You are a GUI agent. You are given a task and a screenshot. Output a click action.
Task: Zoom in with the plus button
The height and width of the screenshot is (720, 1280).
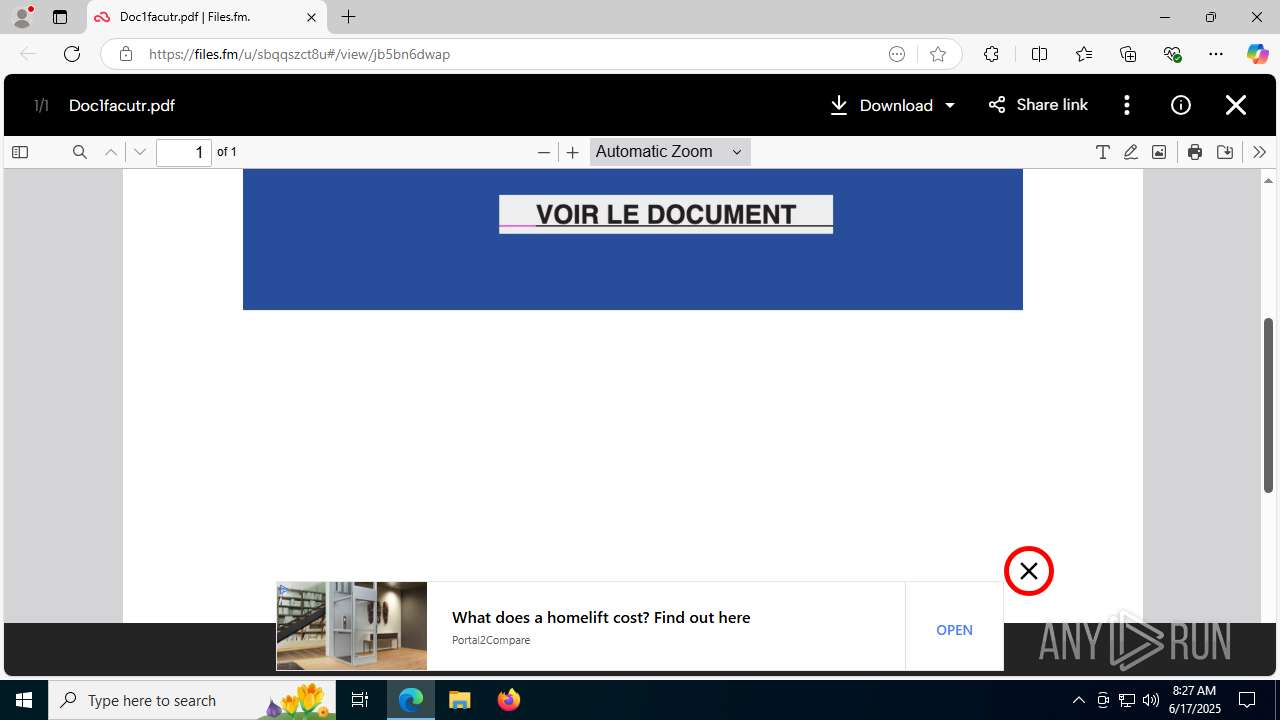572,152
